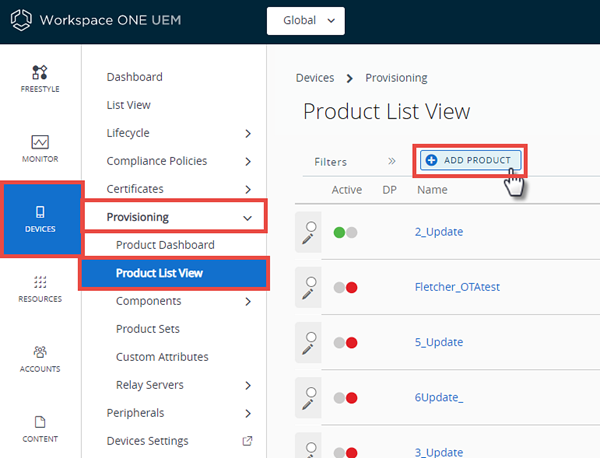Click the Workspace ONE UEM logo icon

coord(21,20)
